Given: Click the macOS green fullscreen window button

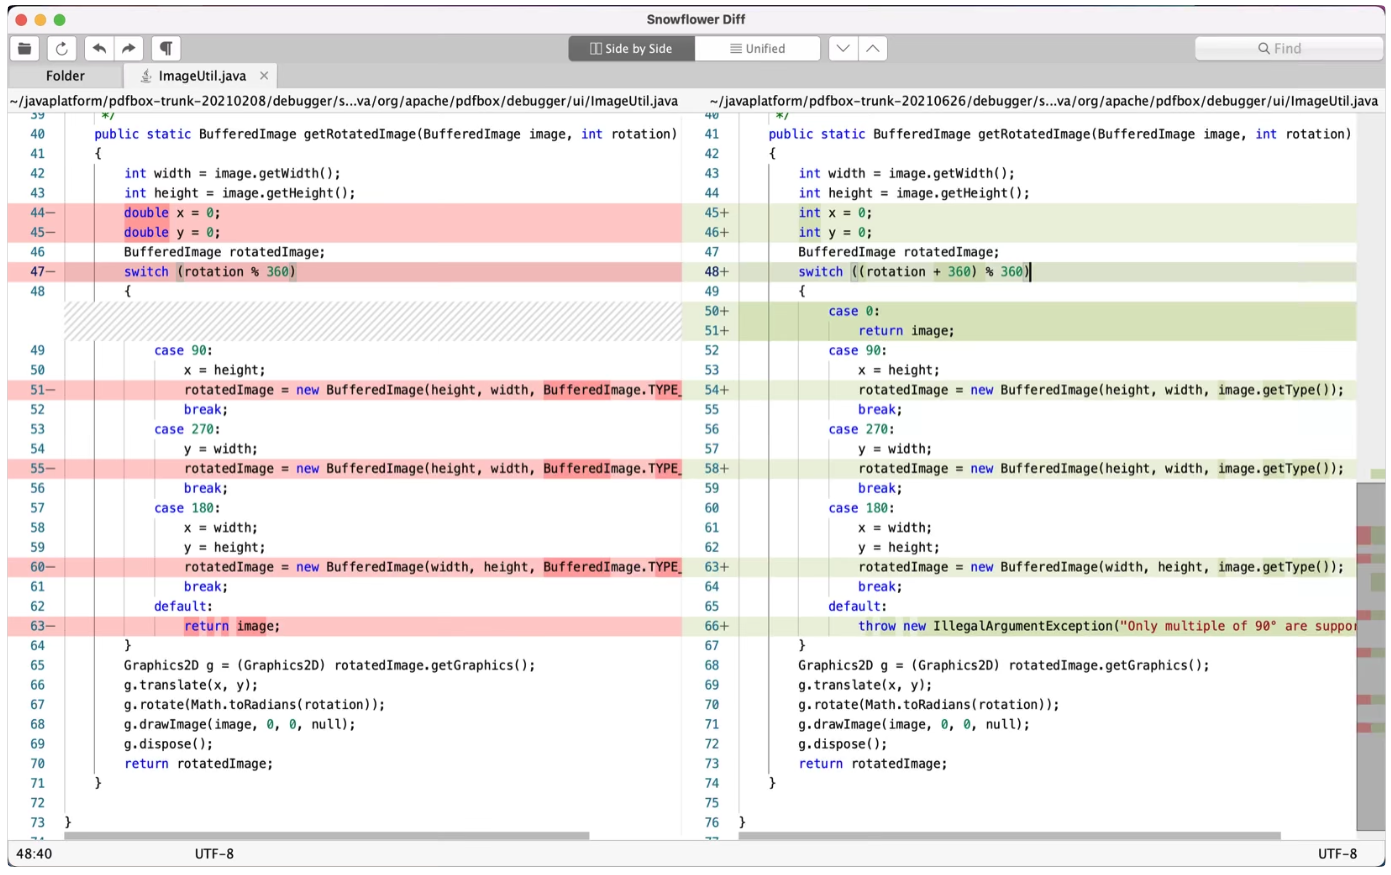Looking at the screenshot, I should (60, 19).
